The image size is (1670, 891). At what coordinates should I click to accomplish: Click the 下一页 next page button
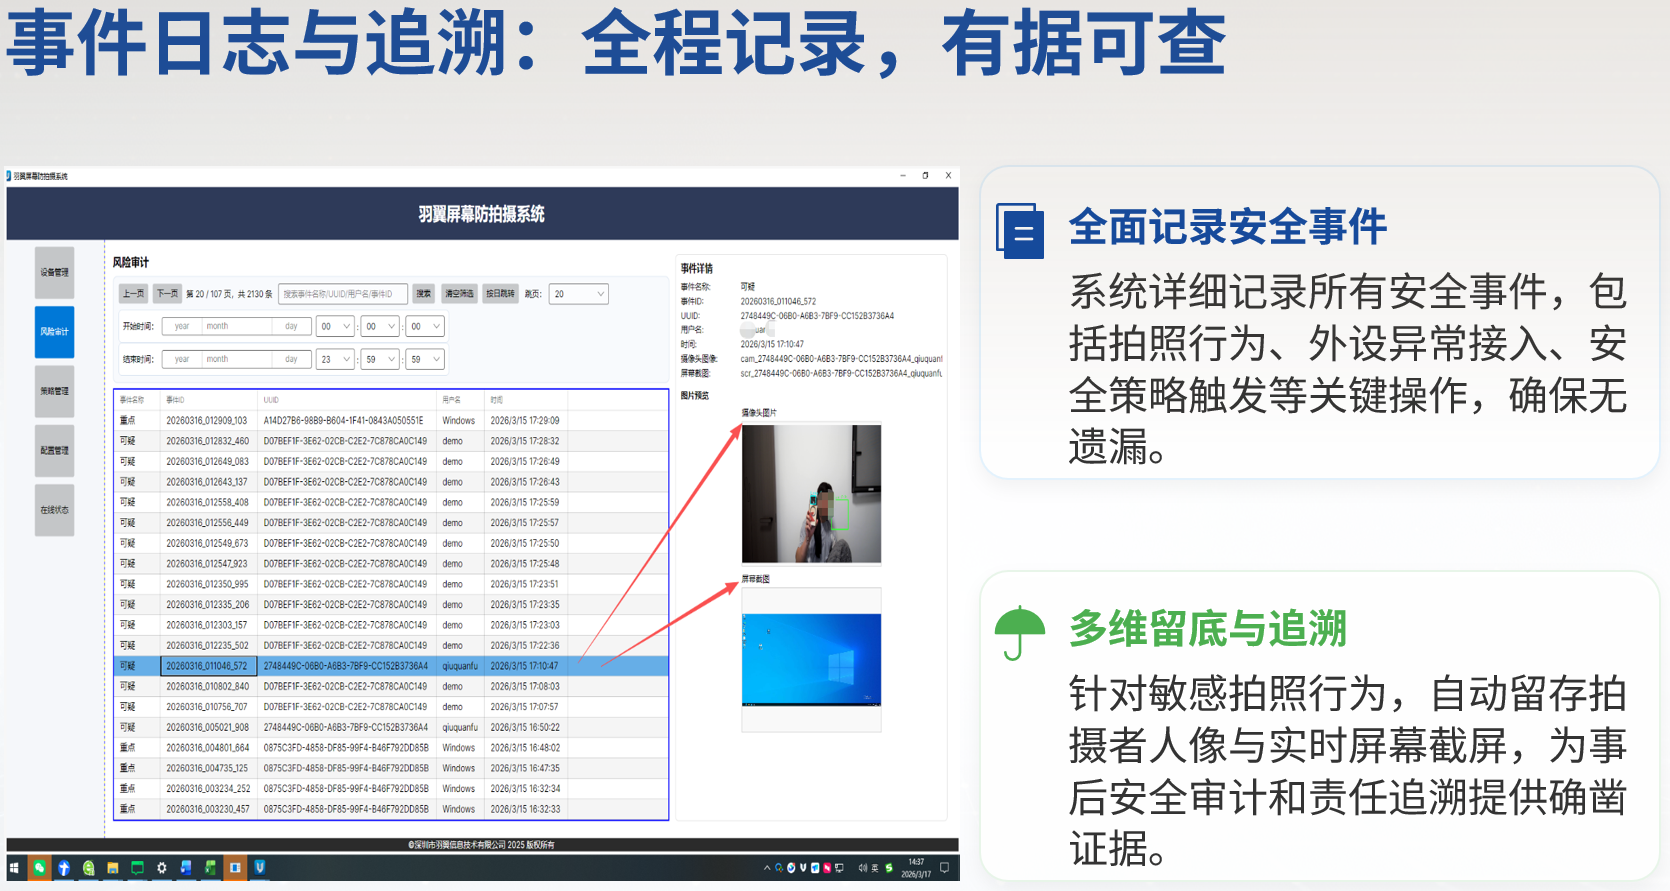(x=167, y=294)
